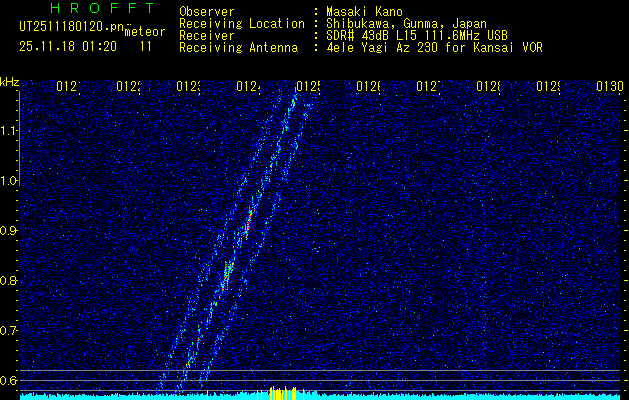Click the green HROFFT title text
This screenshot has width=629, height=400.
[x=102, y=8]
